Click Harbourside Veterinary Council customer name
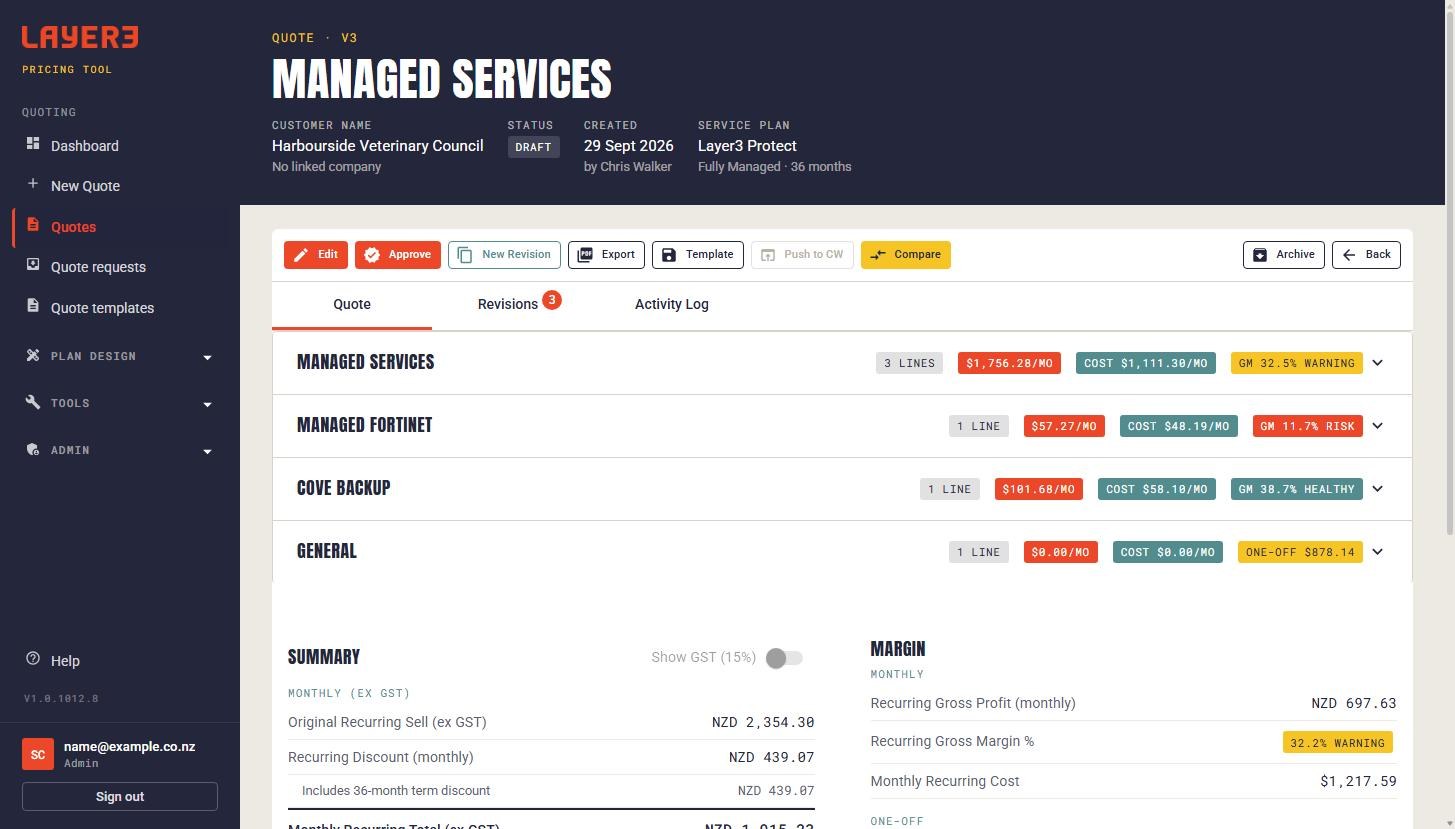The height and width of the screenshot is (829, 1455). (378, 146)
